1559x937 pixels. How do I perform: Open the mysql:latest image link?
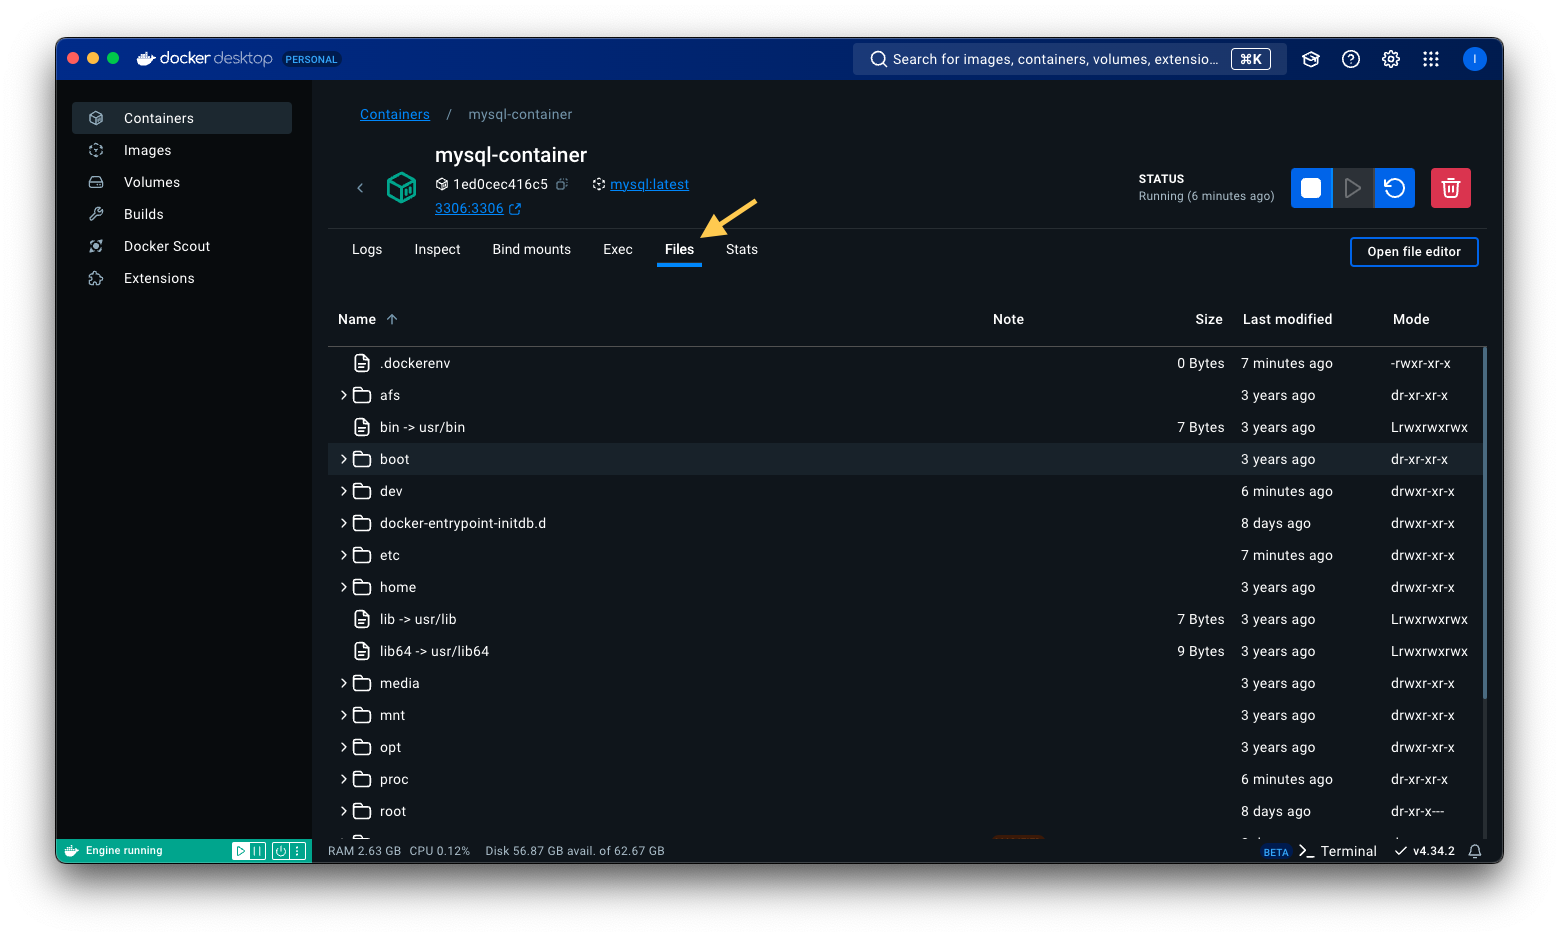650,184
